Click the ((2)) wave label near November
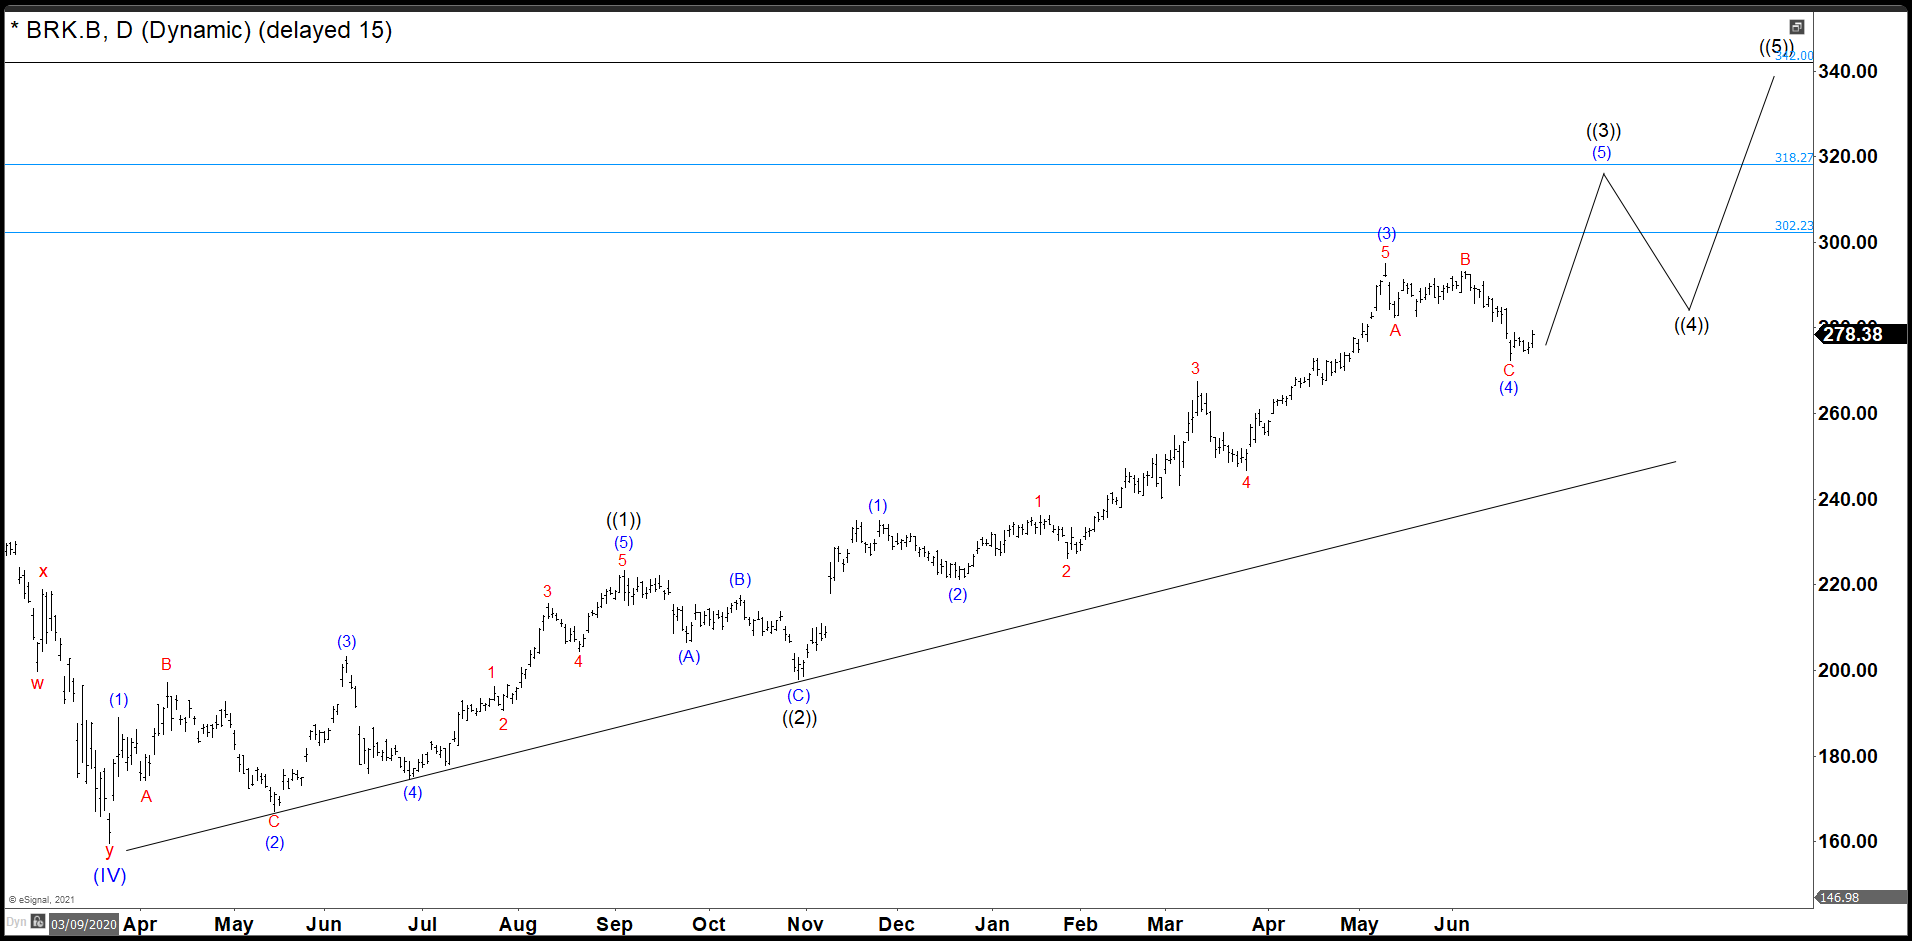This screenshot has width=1912, height=941. (x=799, y=717)
